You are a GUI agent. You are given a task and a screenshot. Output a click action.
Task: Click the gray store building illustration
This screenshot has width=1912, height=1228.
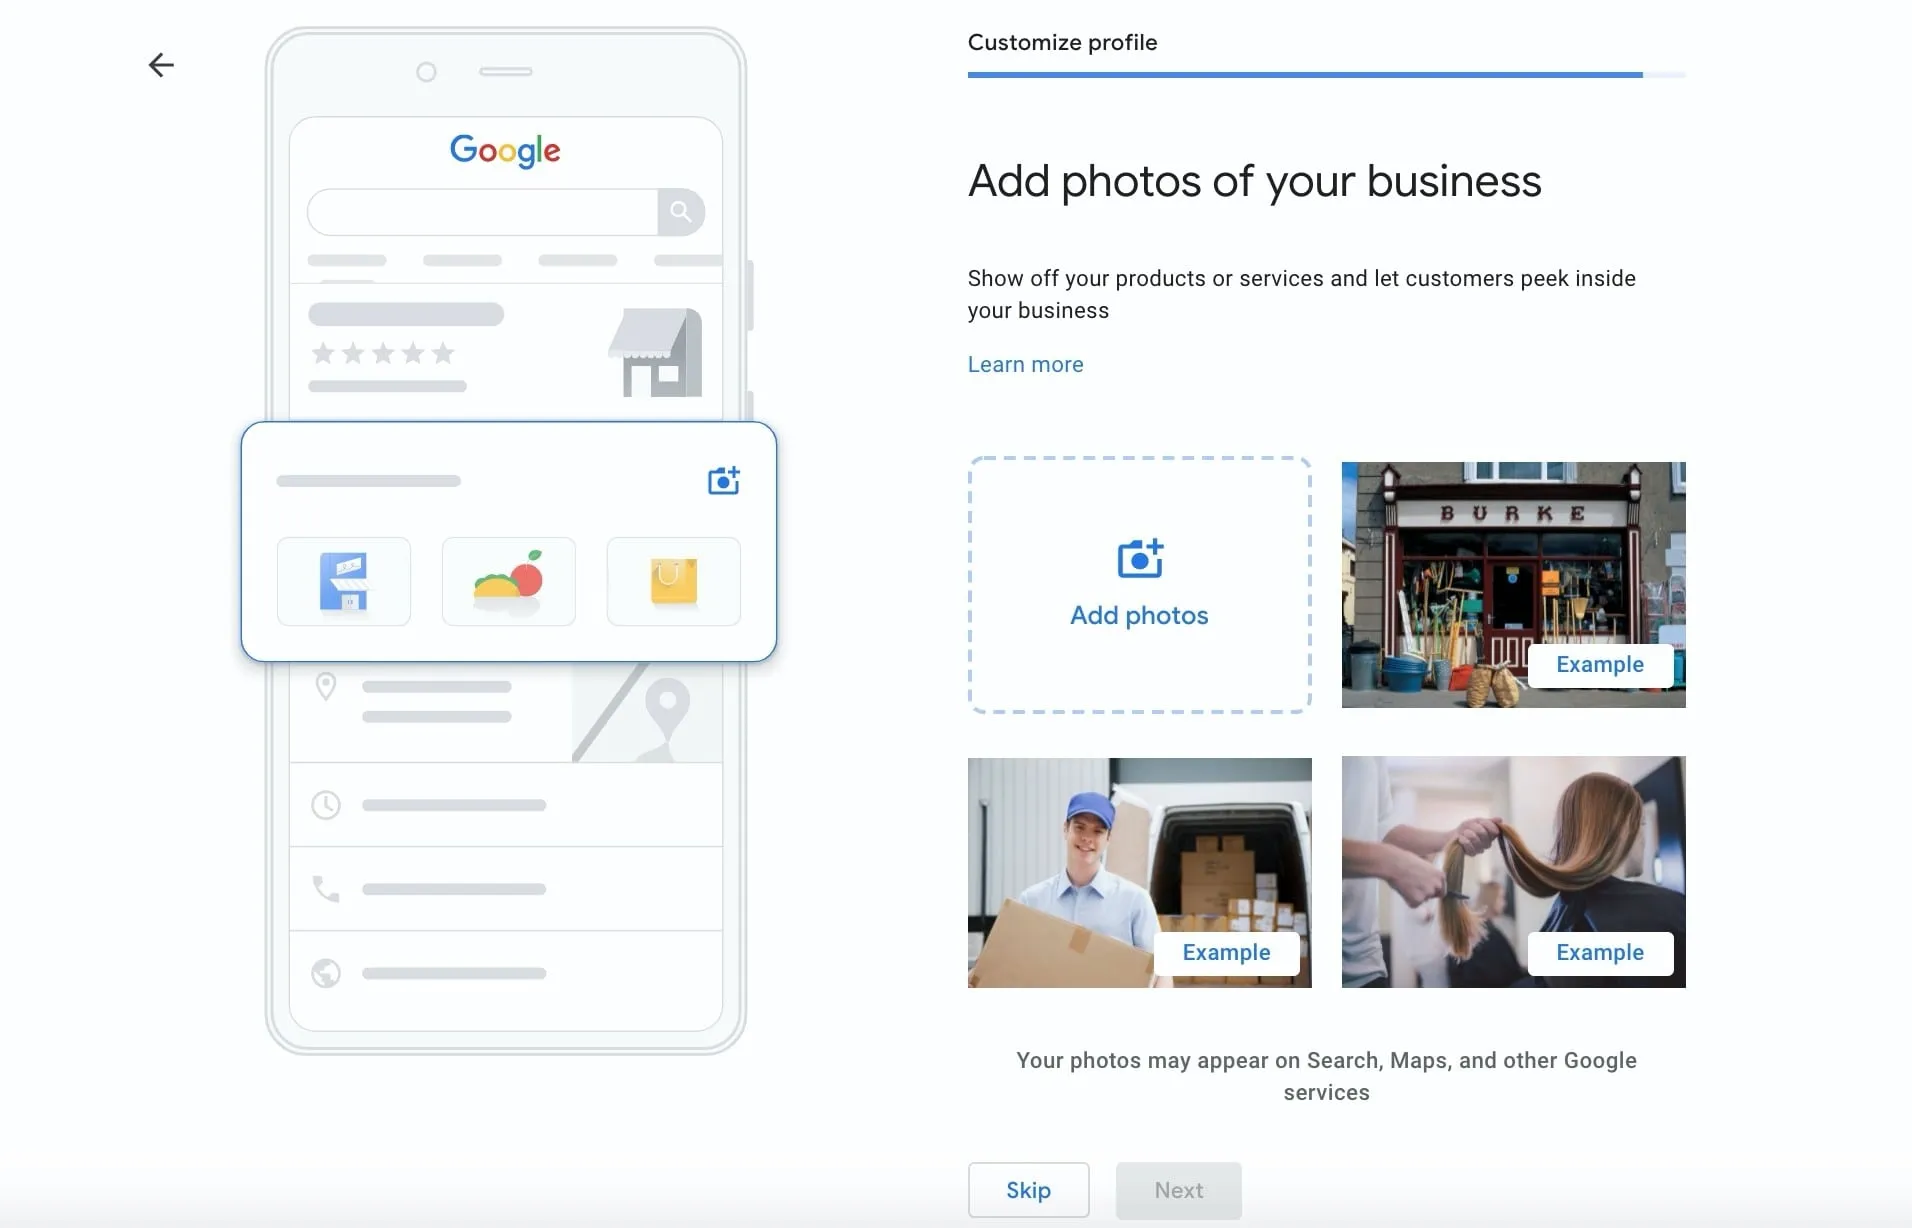[656, 352]
